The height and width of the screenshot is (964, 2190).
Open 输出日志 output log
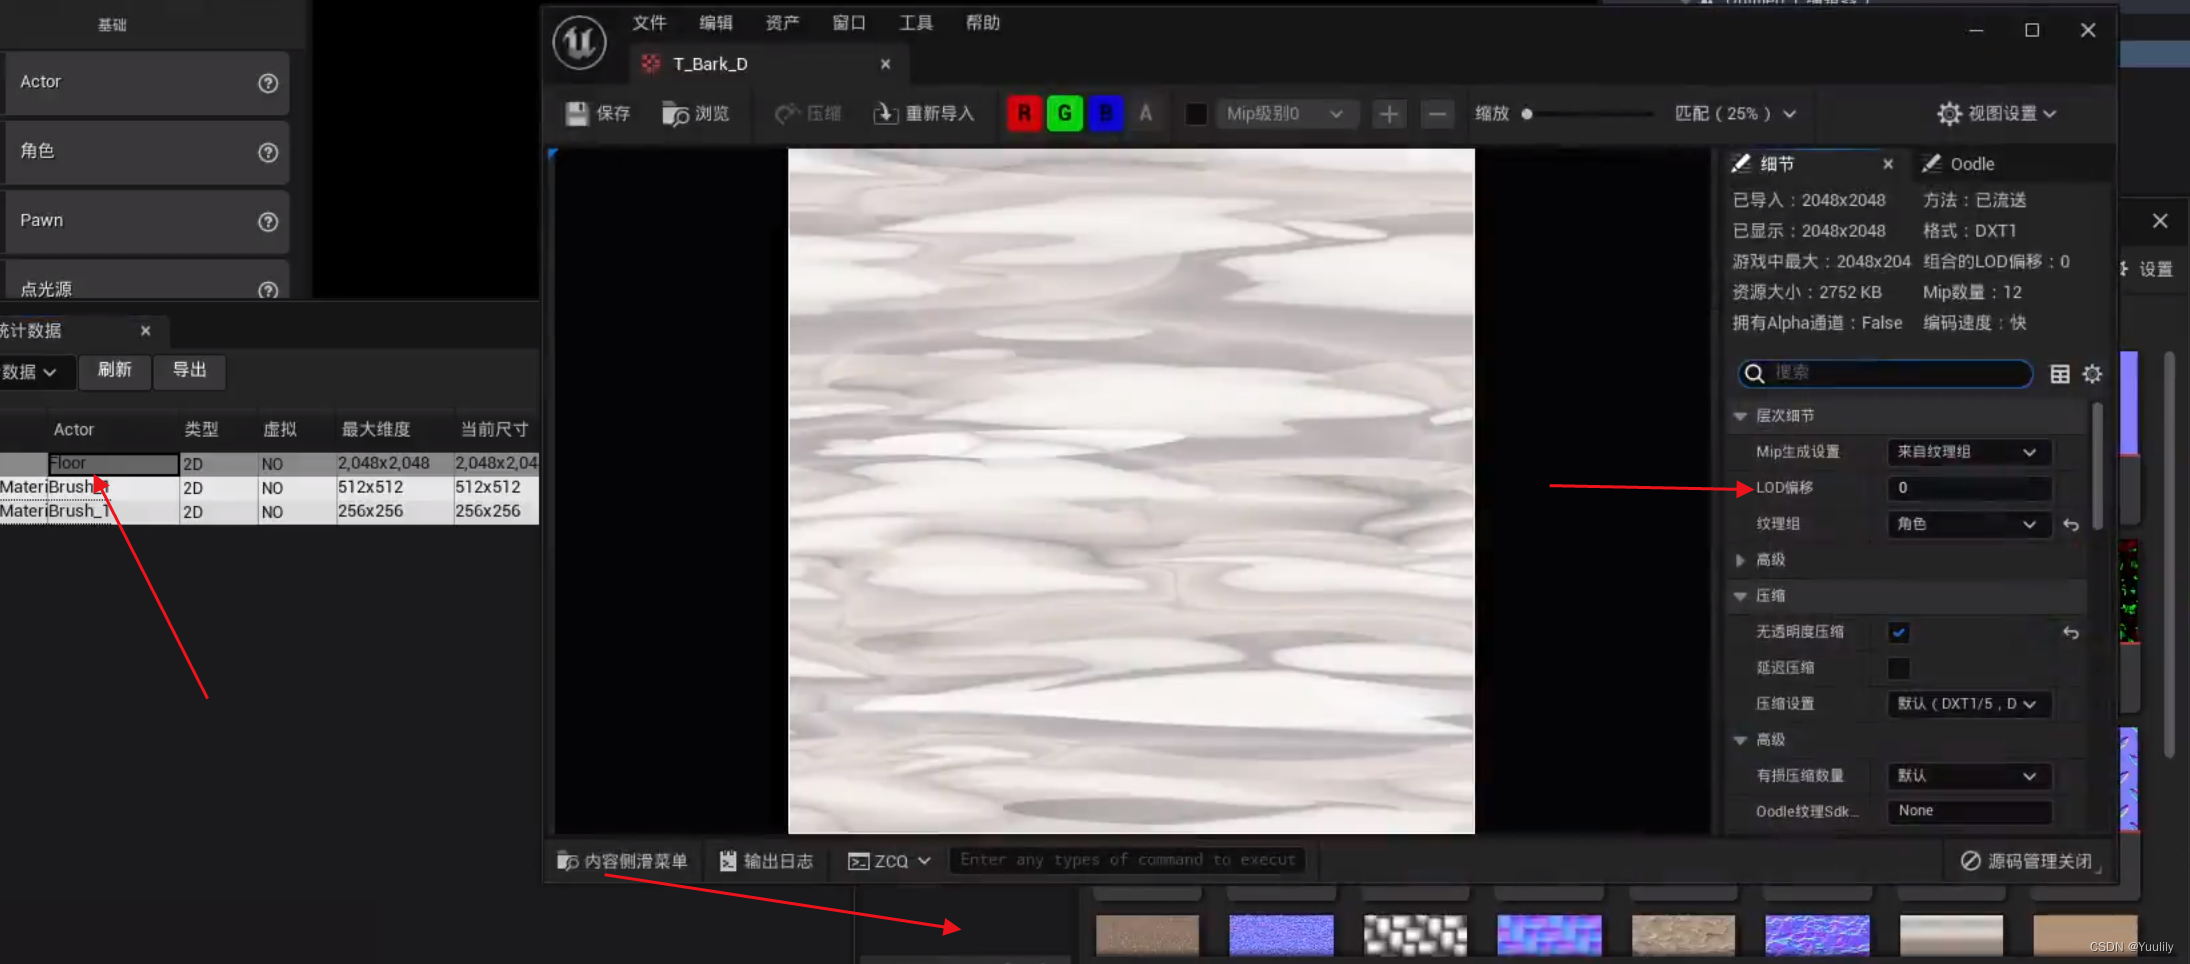coord(766,861)
